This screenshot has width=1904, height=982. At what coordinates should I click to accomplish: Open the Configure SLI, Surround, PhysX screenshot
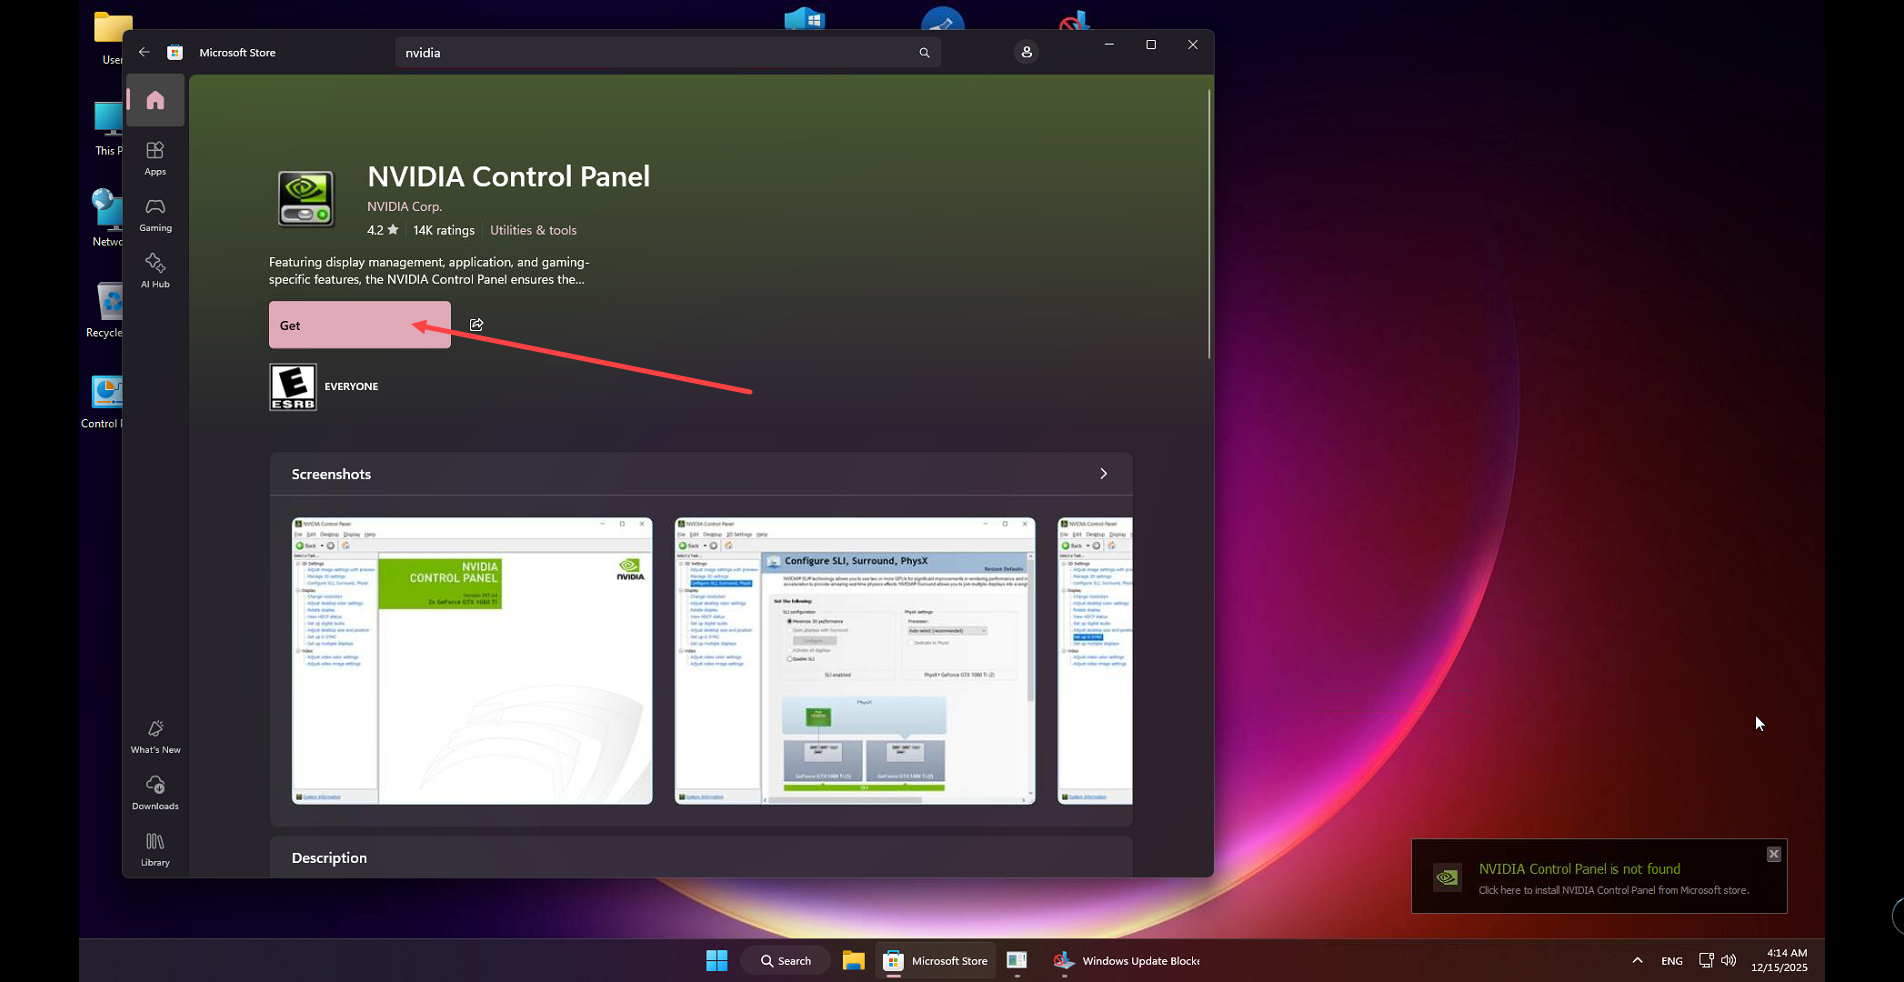click(854, 660)
